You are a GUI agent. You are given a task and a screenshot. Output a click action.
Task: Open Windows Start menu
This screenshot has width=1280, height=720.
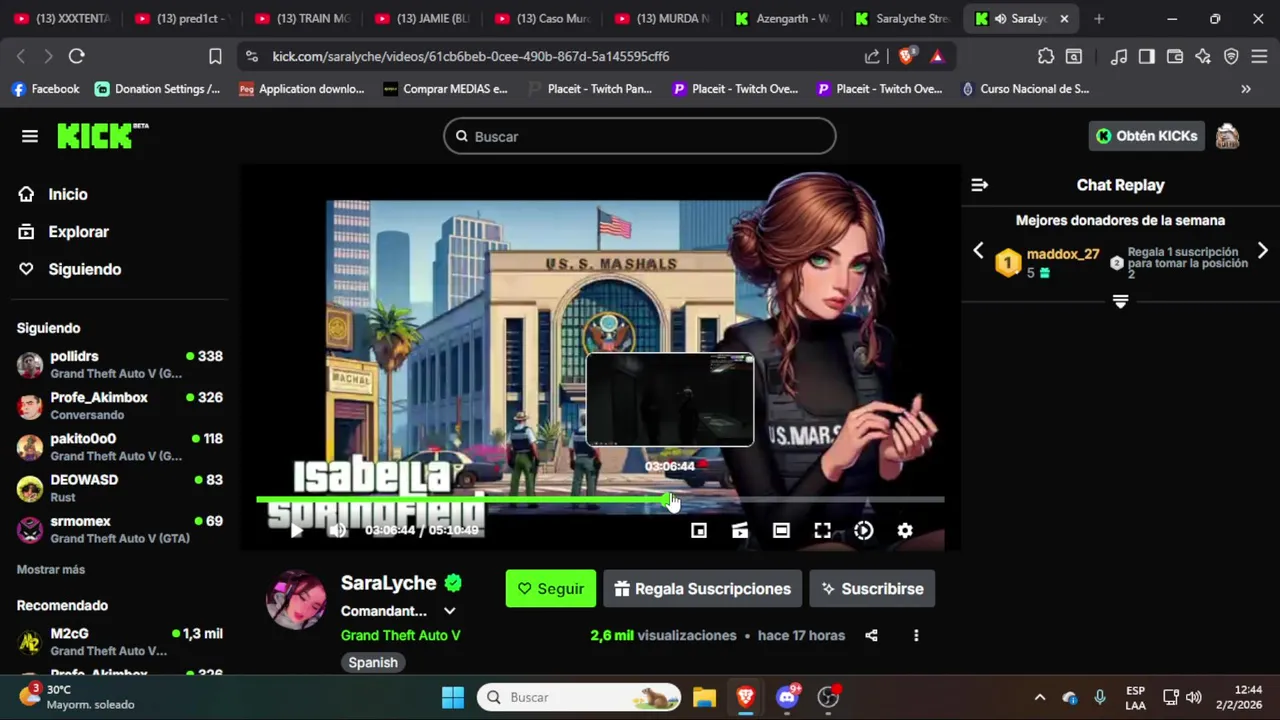[453, 697]
